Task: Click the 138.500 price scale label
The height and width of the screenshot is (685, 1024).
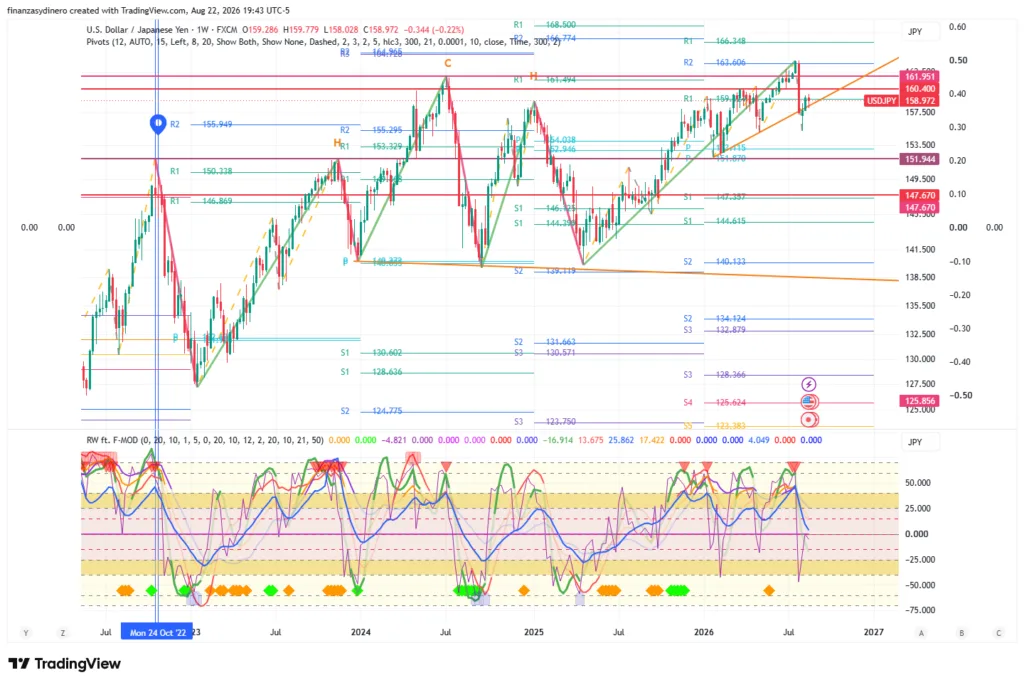Action: (x=920, y=278)
